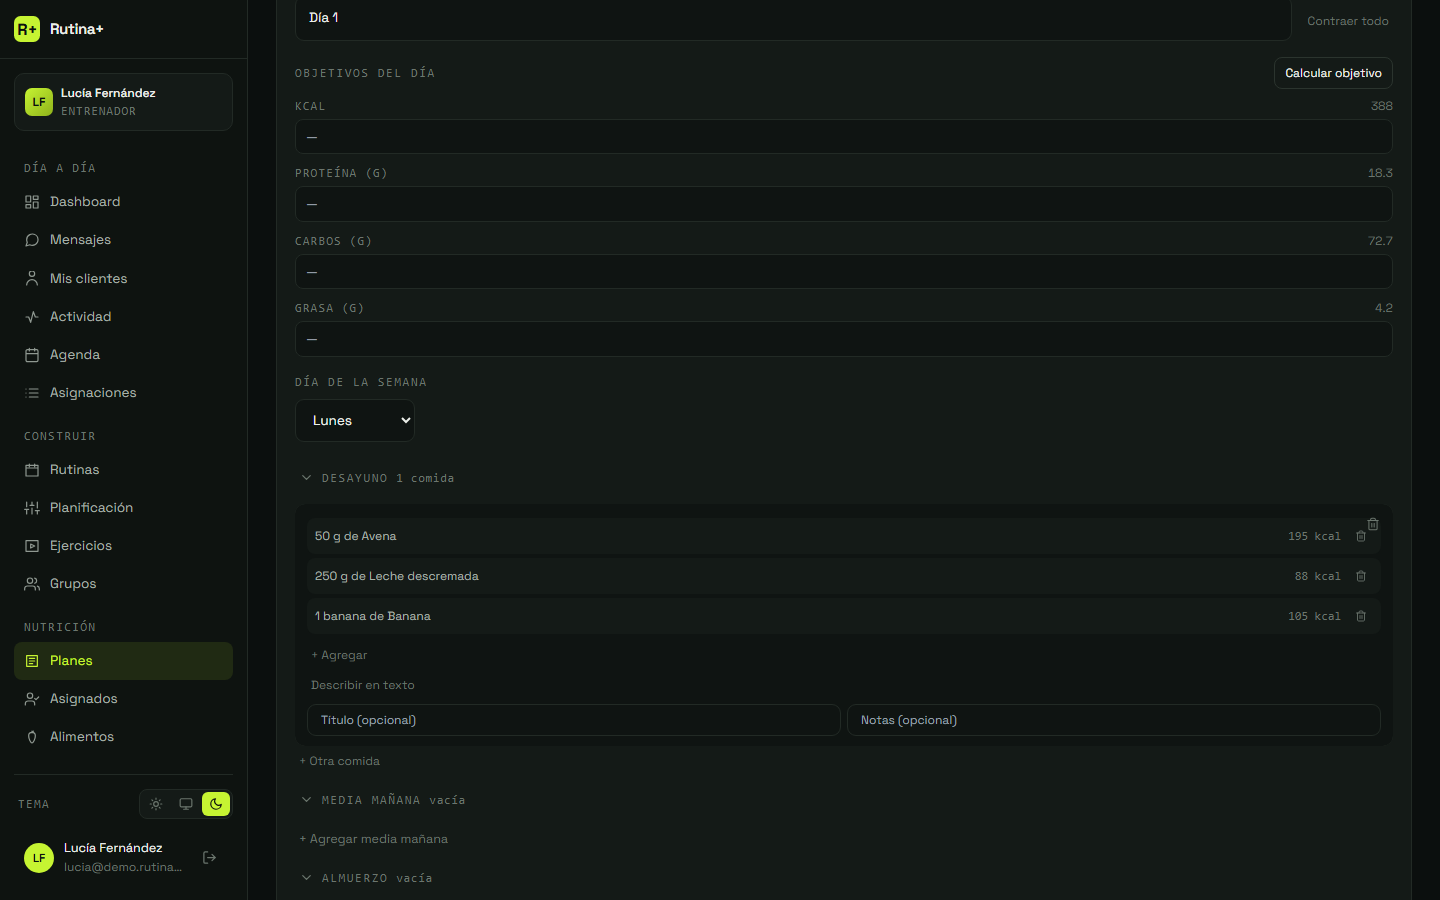Delete the 50 g de Avena row

[x=1361, y=537]
